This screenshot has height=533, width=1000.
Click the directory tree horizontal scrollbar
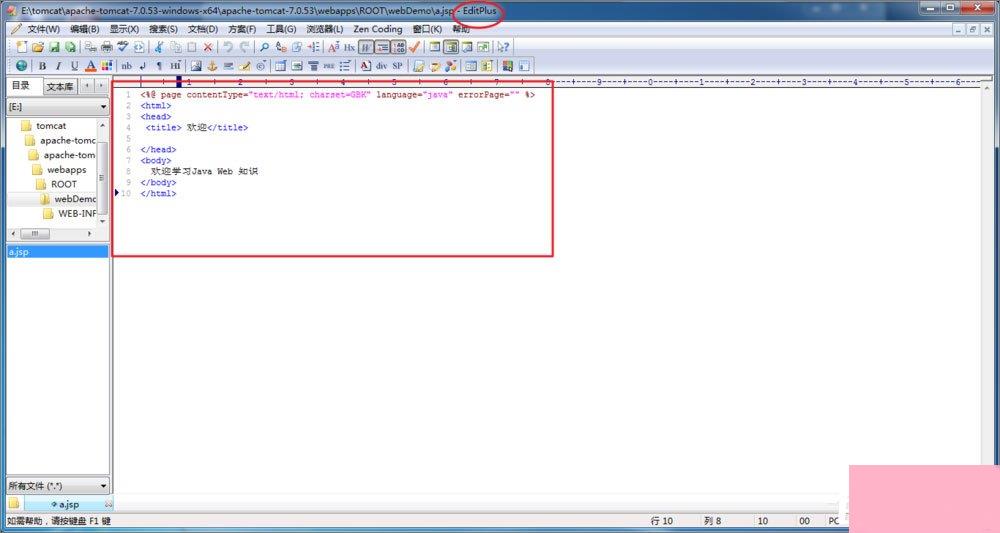pyautogui.click(x=51, y=234)
